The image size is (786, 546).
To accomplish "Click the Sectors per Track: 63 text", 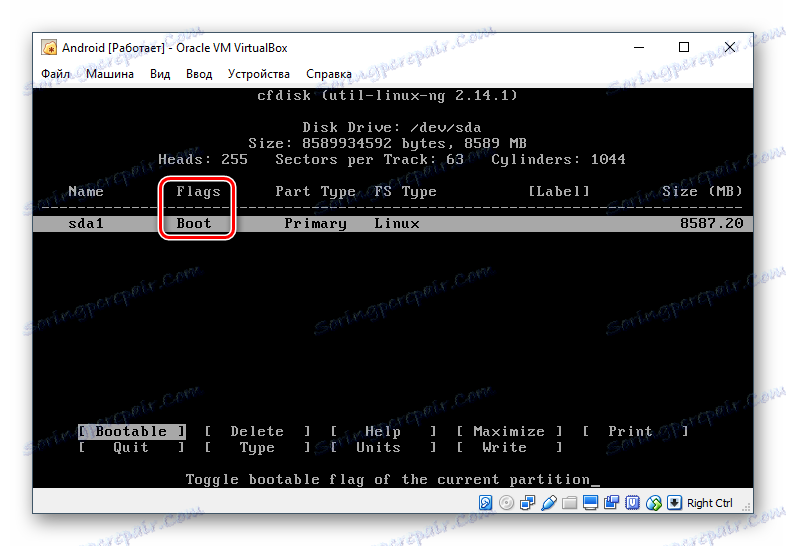I will (369, 159).
